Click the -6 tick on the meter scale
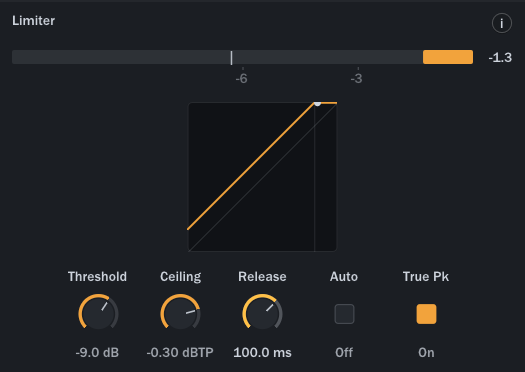Screen dimensions: 525x372 pyautogui.click(x=241, y=78)
